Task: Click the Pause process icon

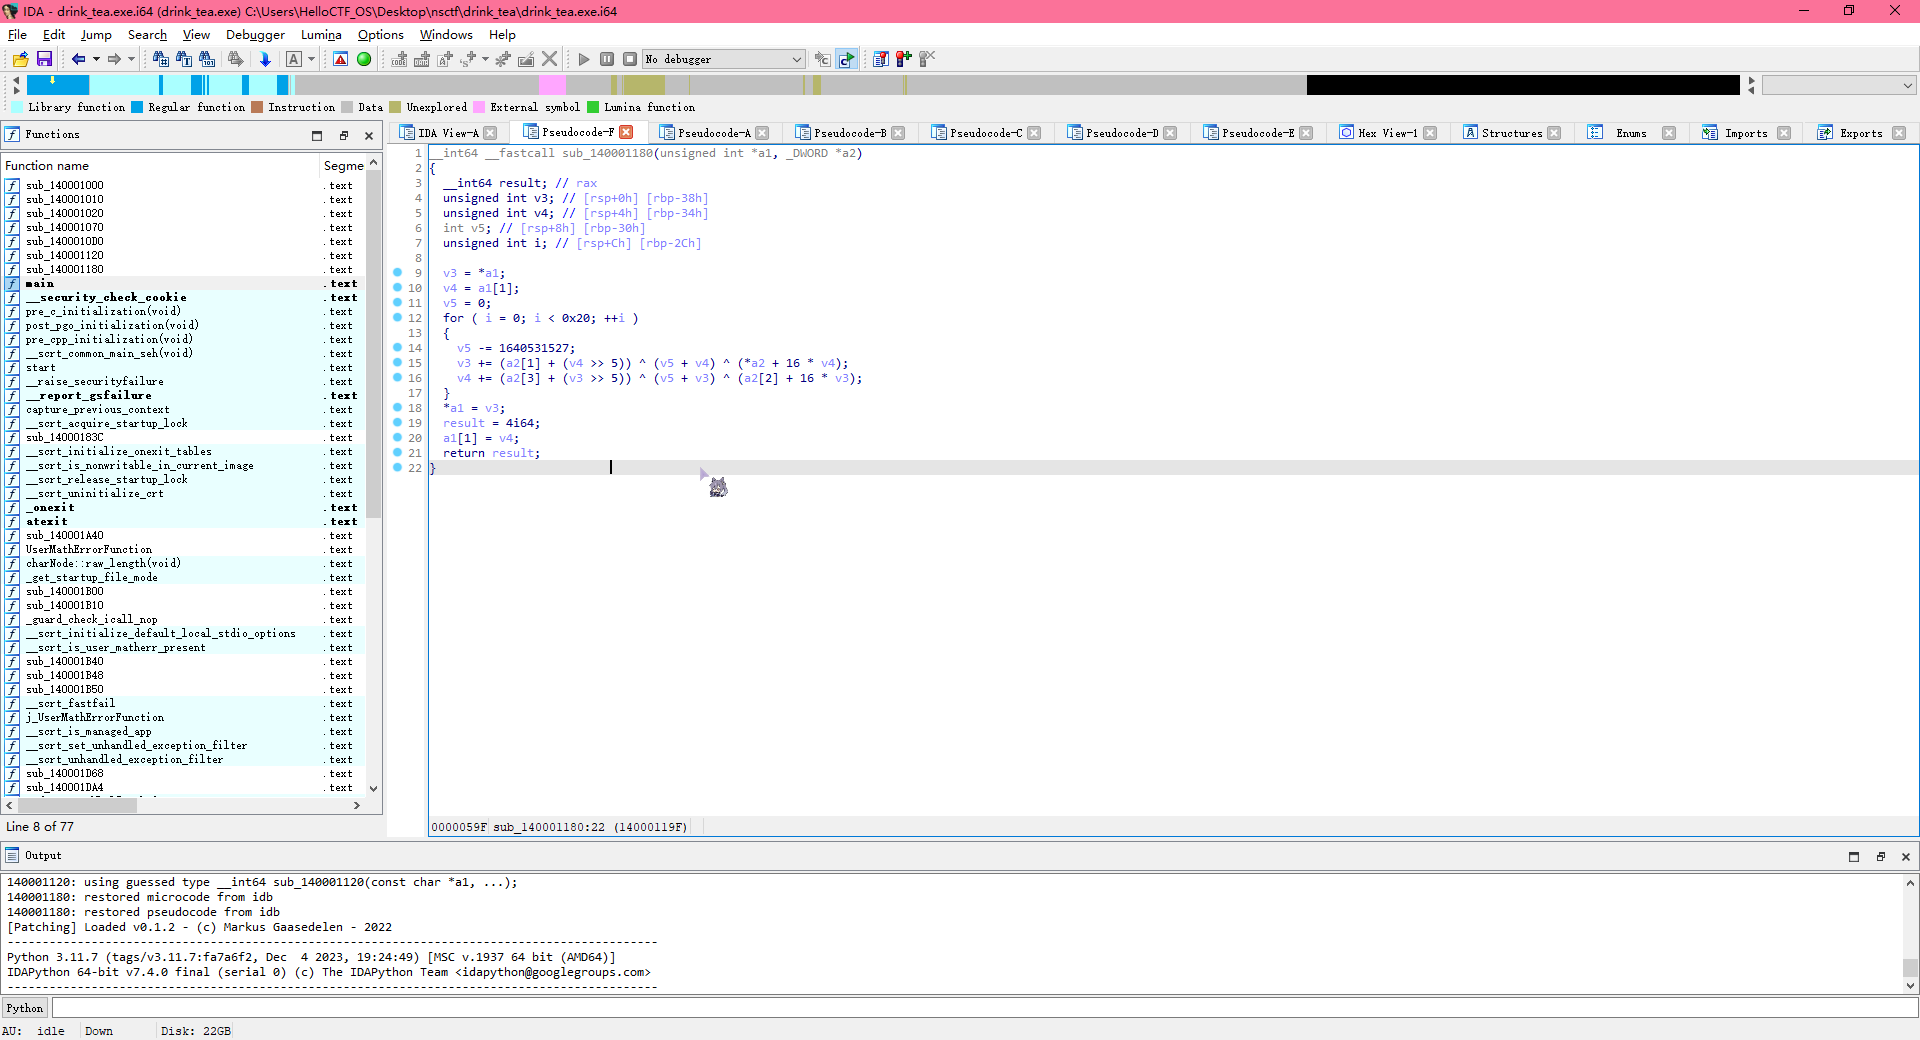Action: [x=607, y=60]
